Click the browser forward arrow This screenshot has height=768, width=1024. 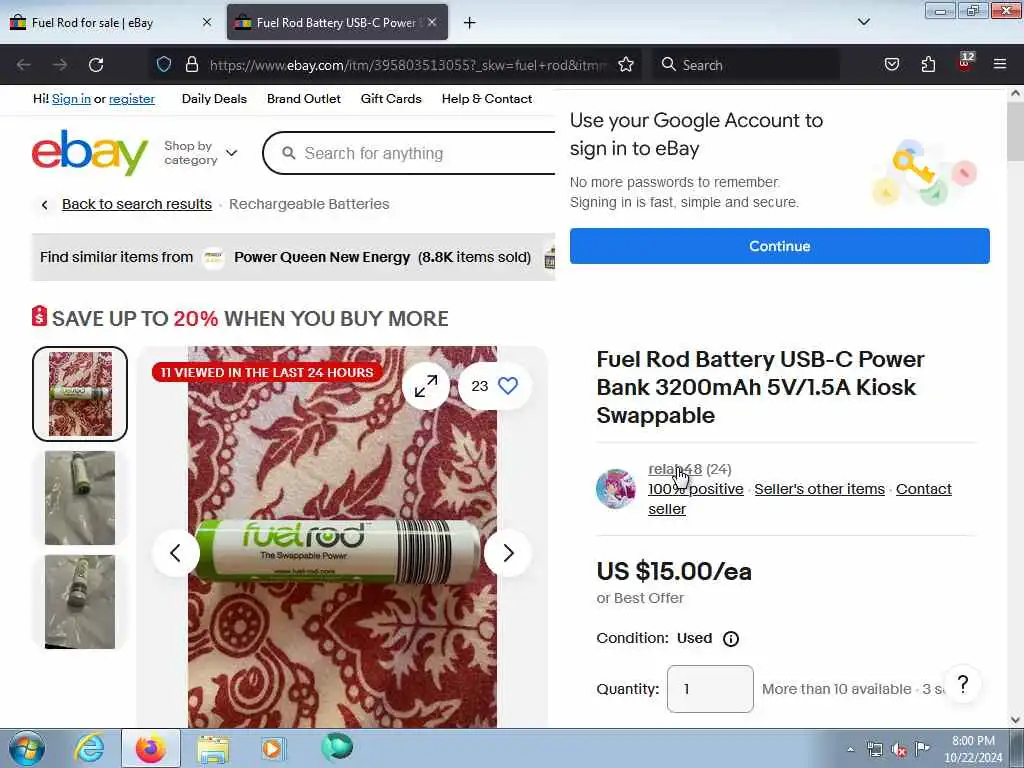[x=60, y=65]
